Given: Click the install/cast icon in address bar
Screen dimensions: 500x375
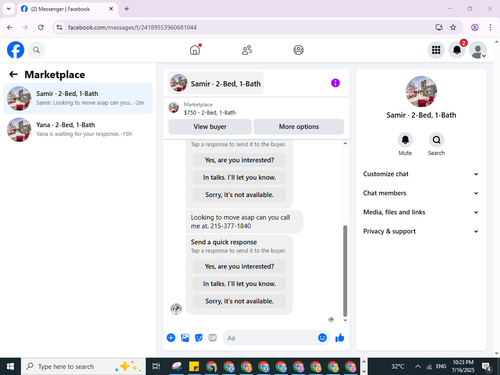Looking at the screenshot, I should (x=439, y=27).
